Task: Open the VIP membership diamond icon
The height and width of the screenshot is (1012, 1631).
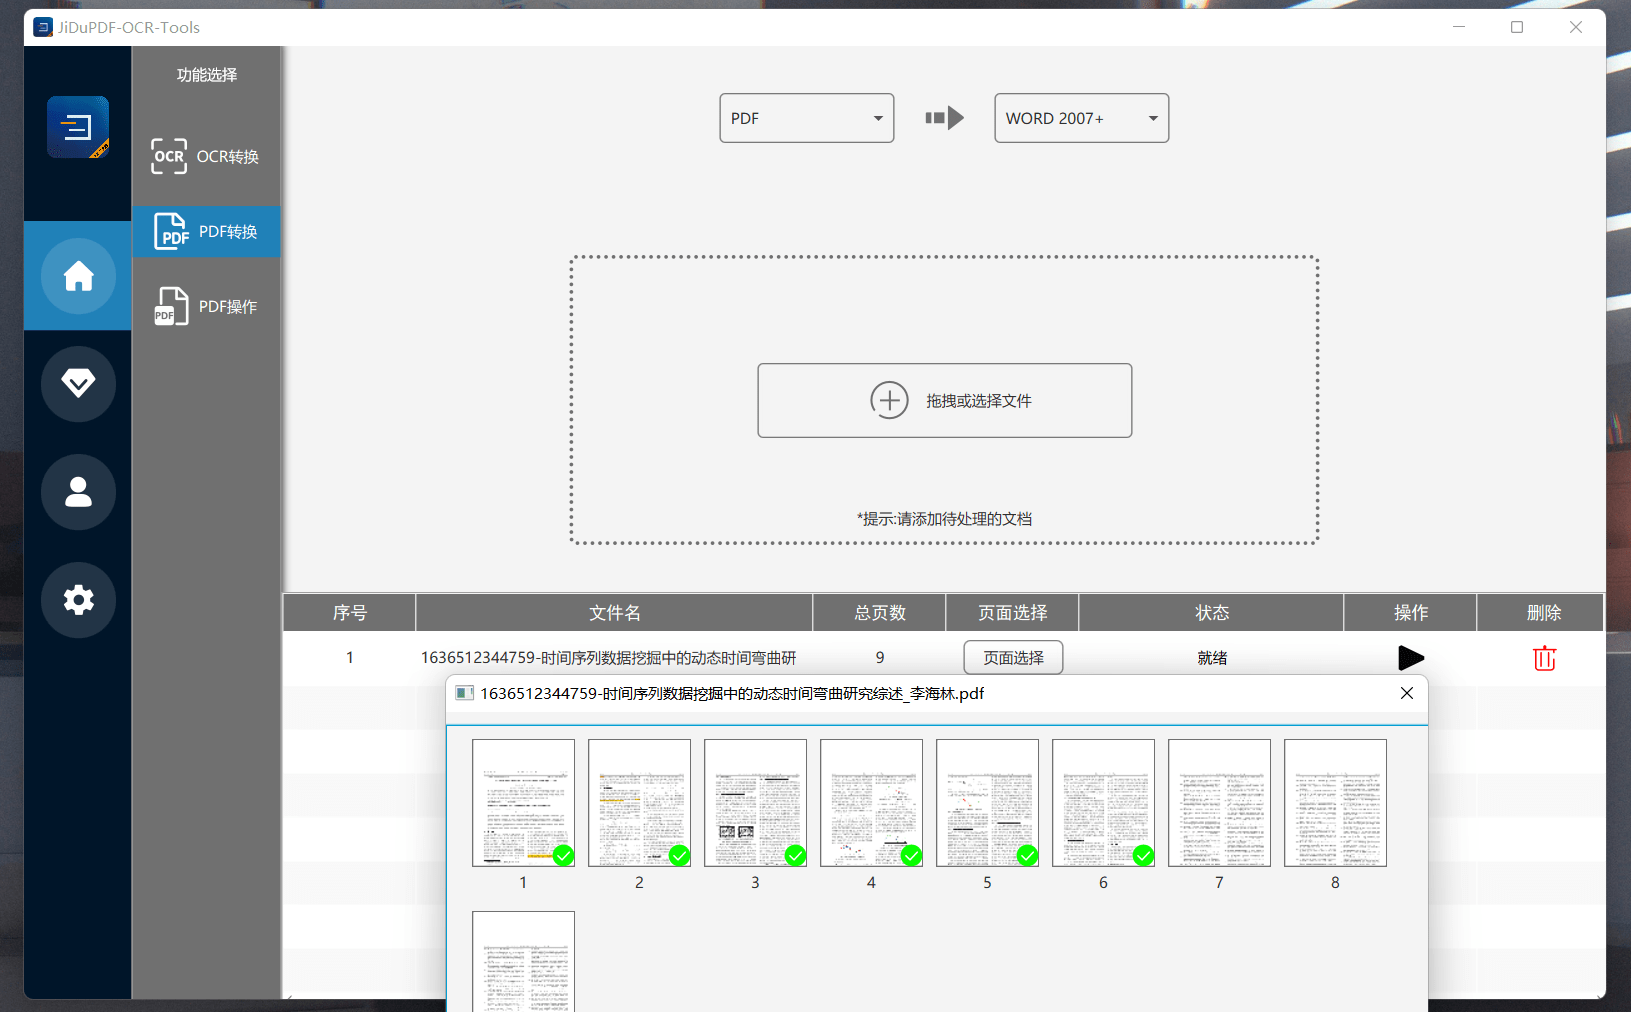Action: coord(77,384)
